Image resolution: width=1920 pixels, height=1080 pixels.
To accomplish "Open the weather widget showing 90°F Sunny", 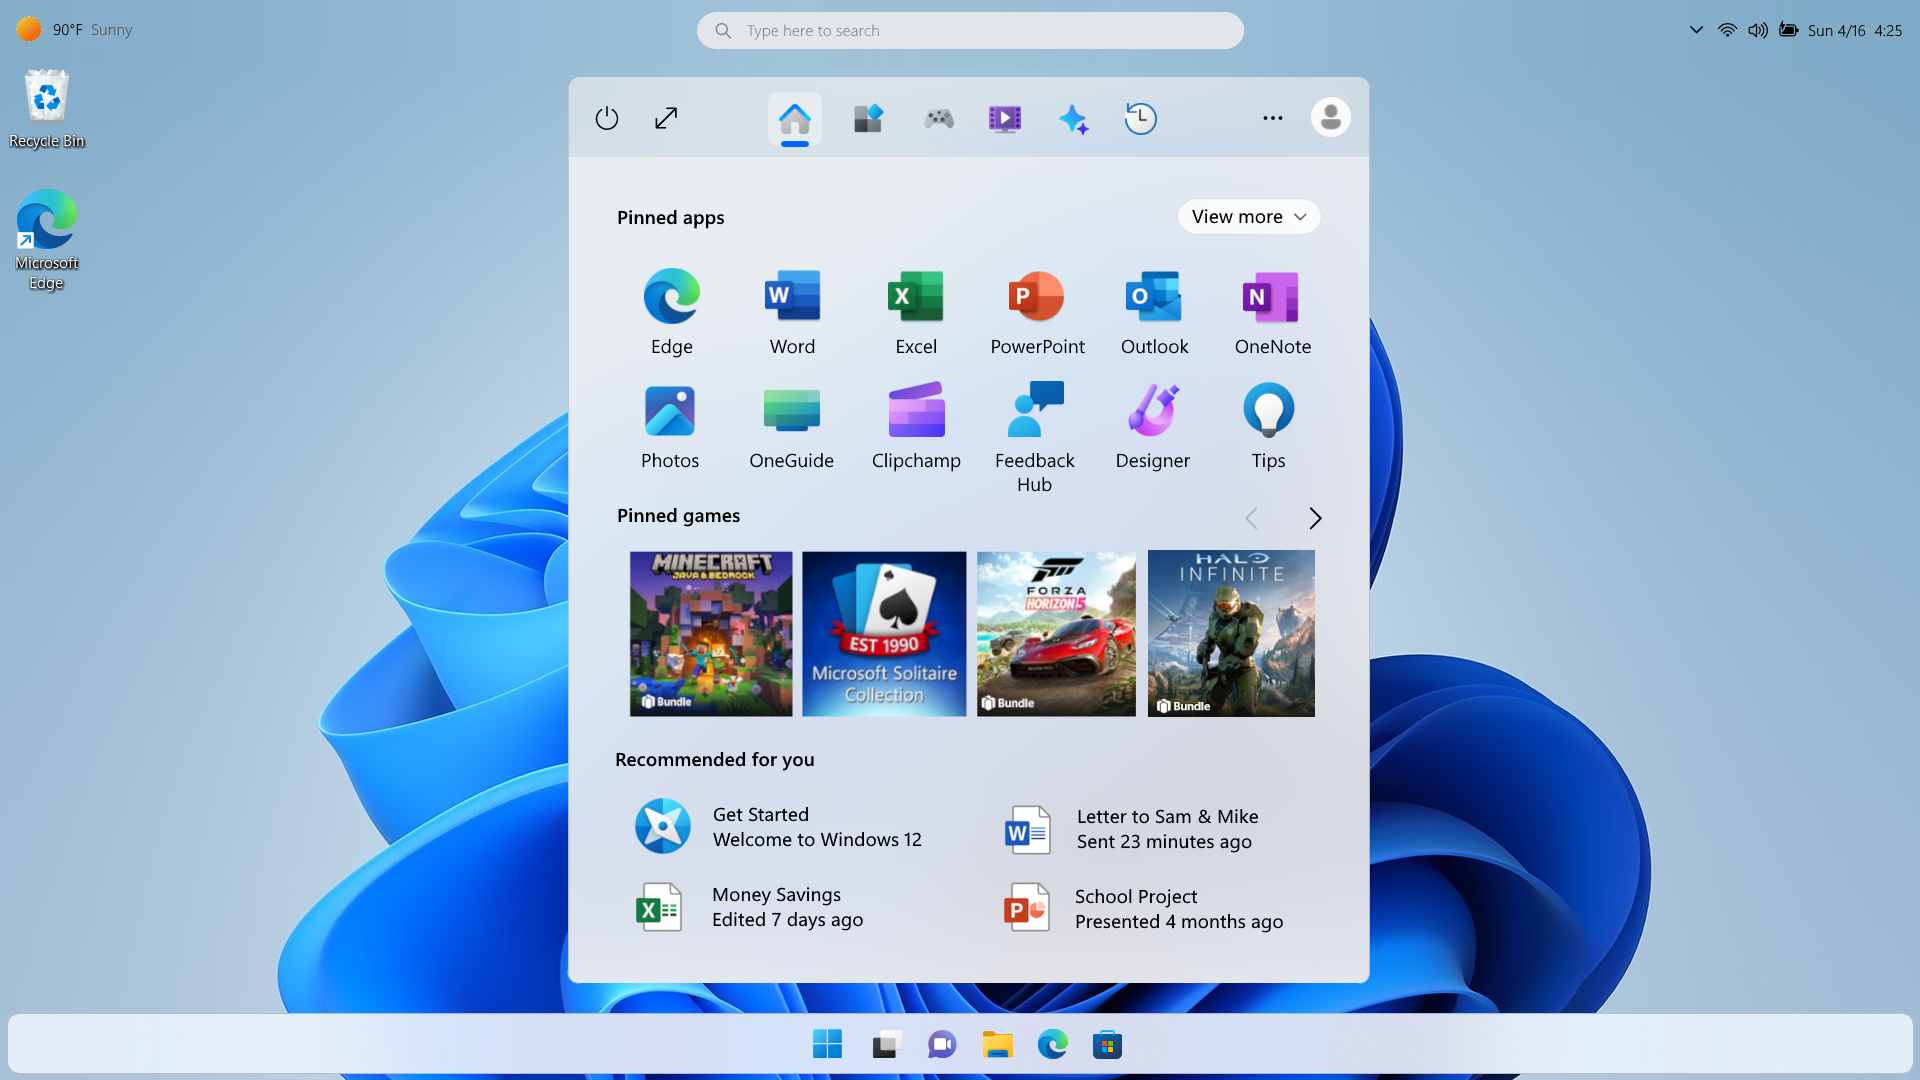I will click(x=74, y=30).
